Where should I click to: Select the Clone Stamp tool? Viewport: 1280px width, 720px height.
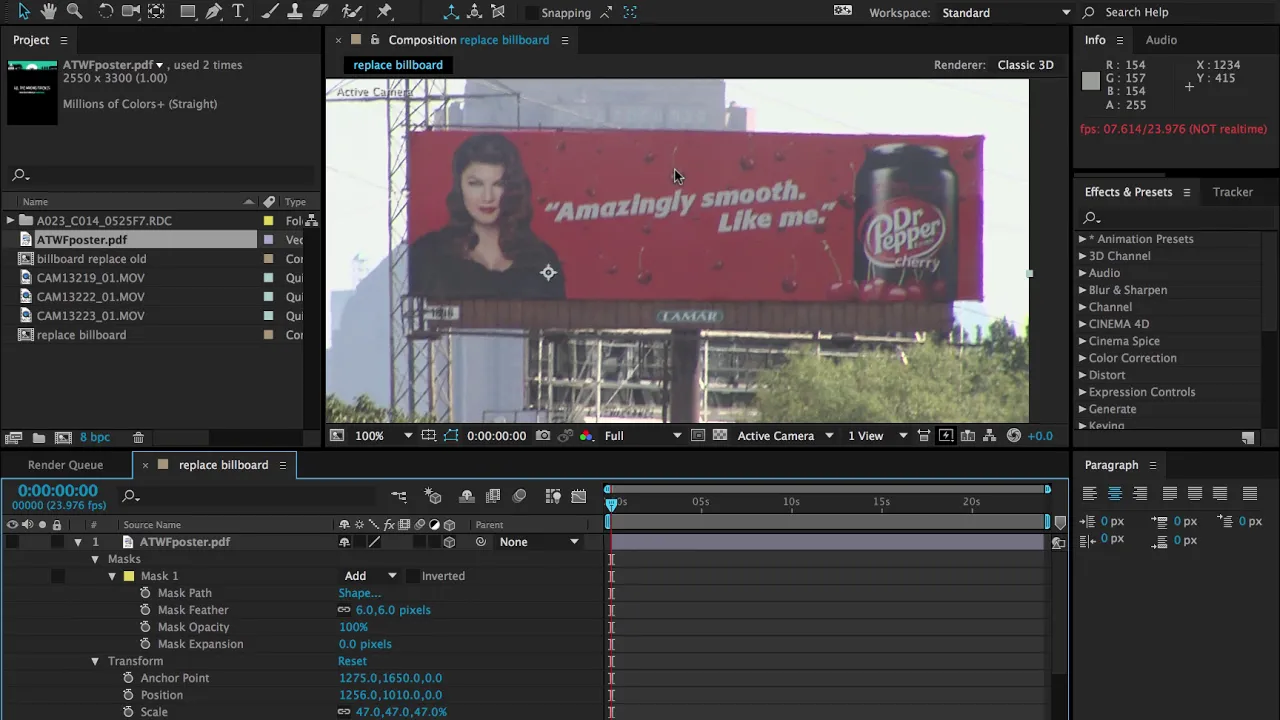click(295, 12)
